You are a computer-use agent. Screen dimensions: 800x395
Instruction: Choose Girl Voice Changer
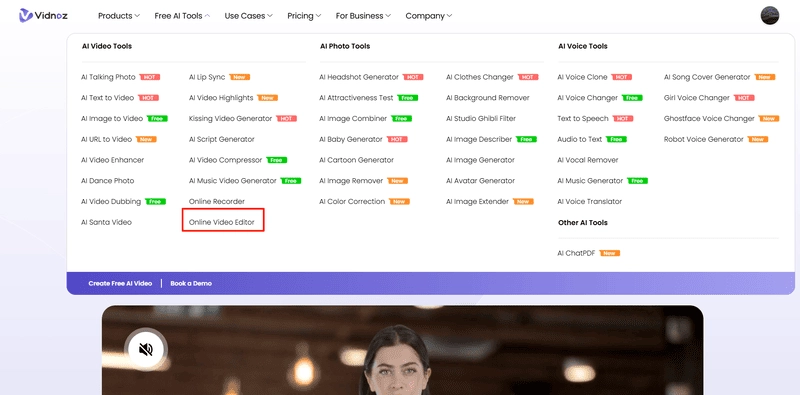(x=696, y=97)
